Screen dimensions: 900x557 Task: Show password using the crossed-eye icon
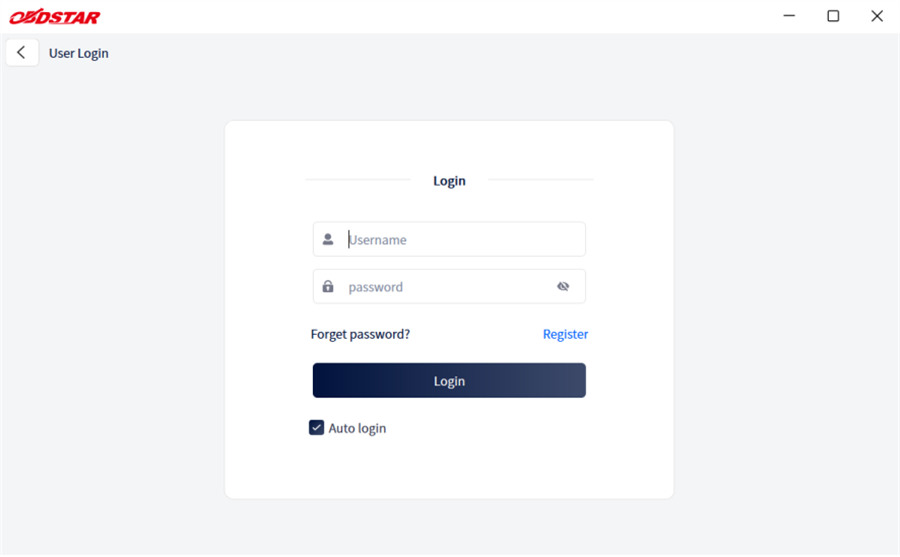563,287
